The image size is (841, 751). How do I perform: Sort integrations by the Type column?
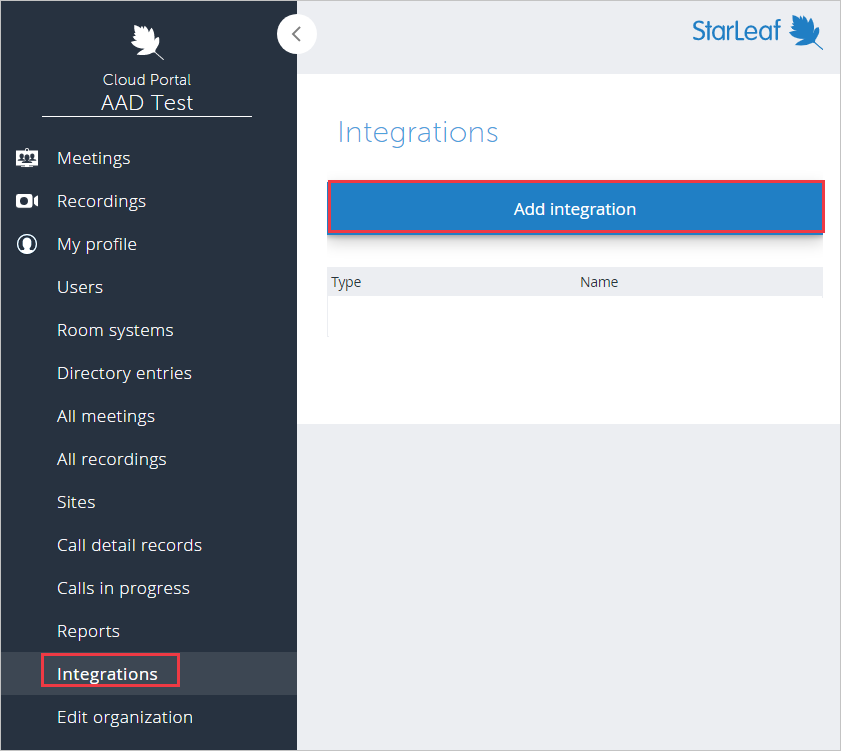[345, 282]
